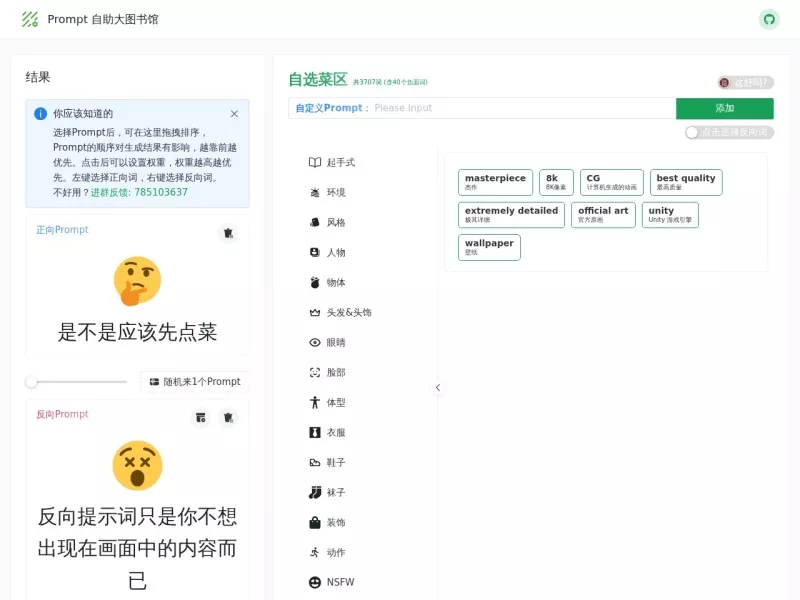Click the crown icon beside 头发&头饰

(x=315, y=312)
